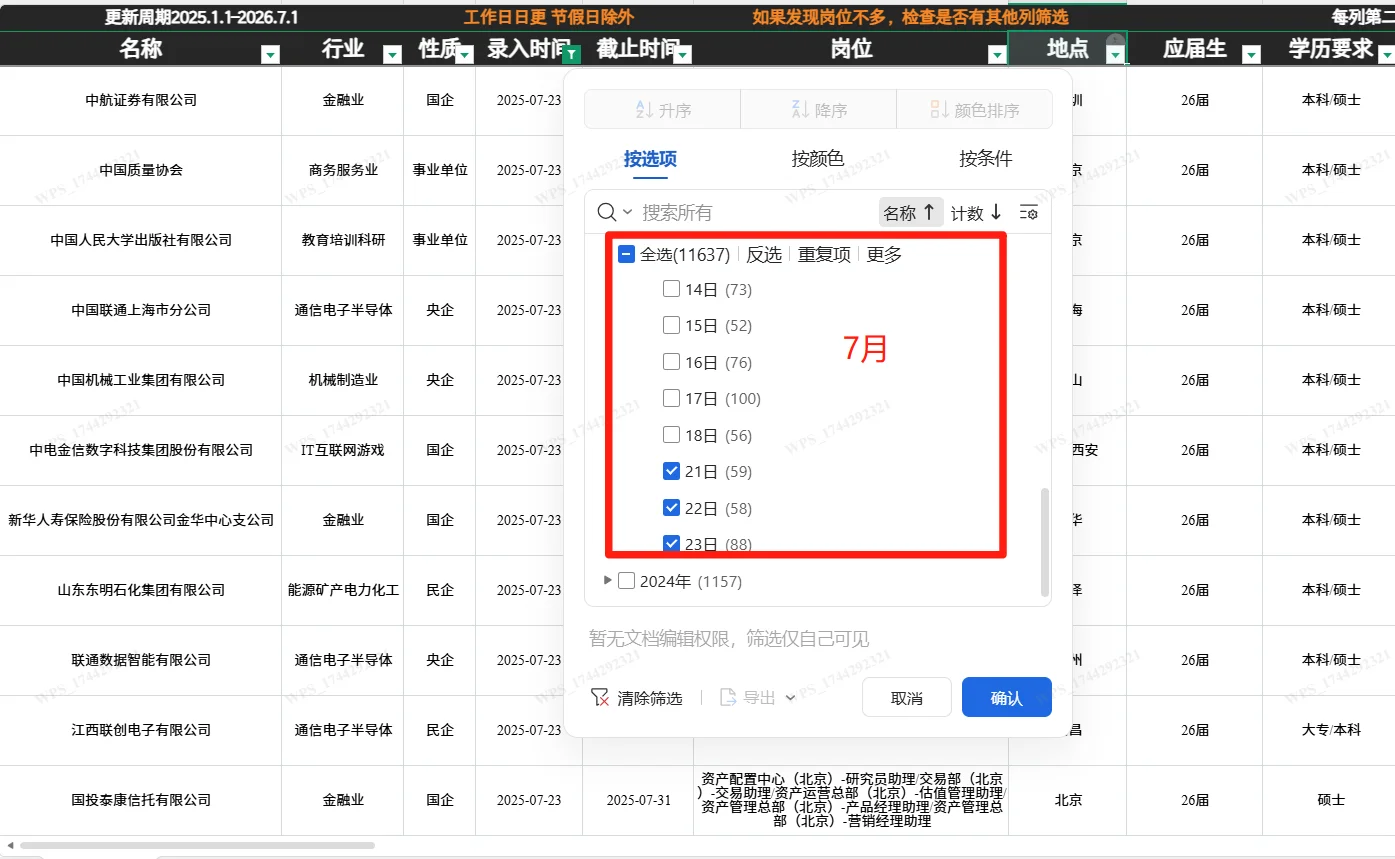1395x859 pixels.
Task: Select cell 中国联通上海市分公司
Action: point(141,310)
